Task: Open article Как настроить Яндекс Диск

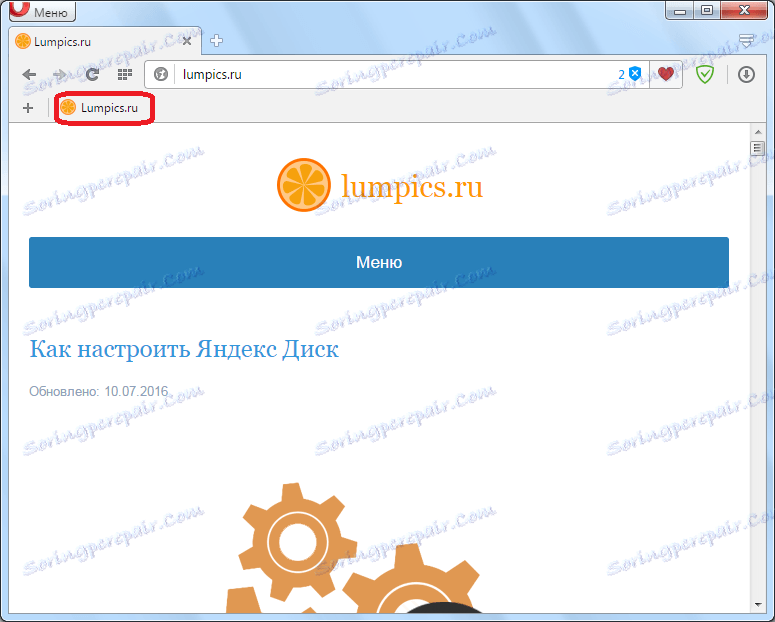Action: [184, 349]
